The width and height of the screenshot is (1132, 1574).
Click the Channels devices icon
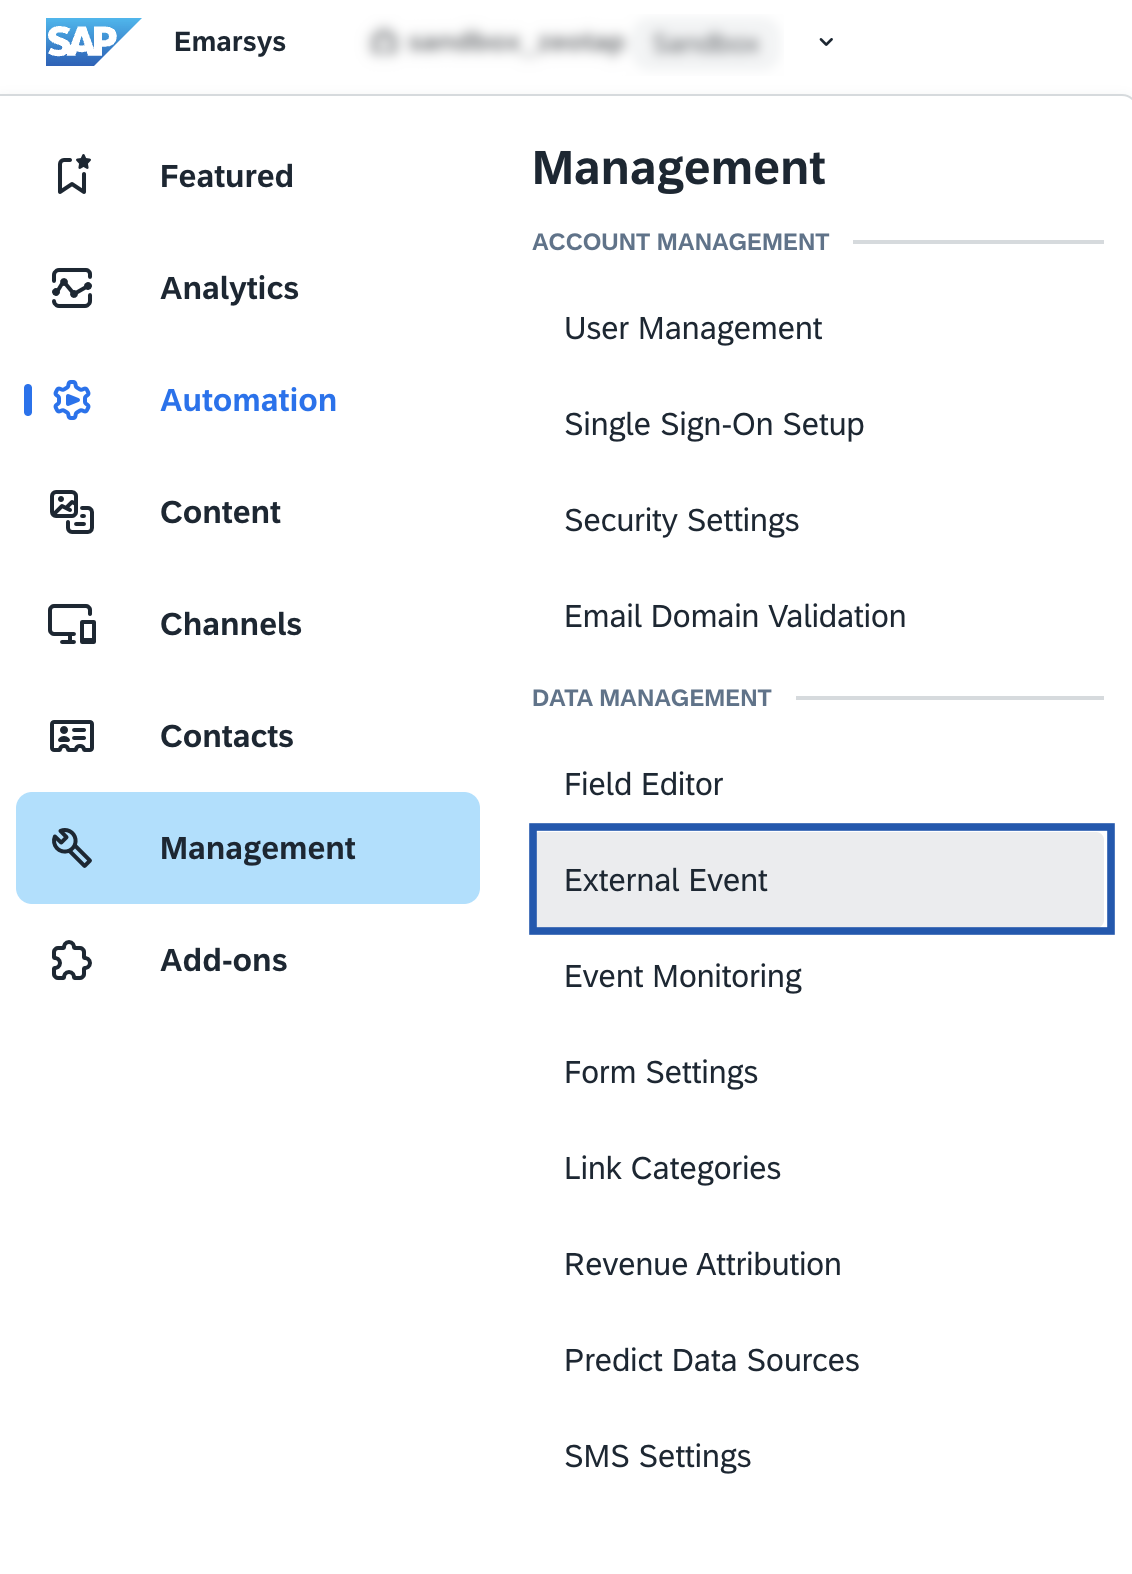72,624
